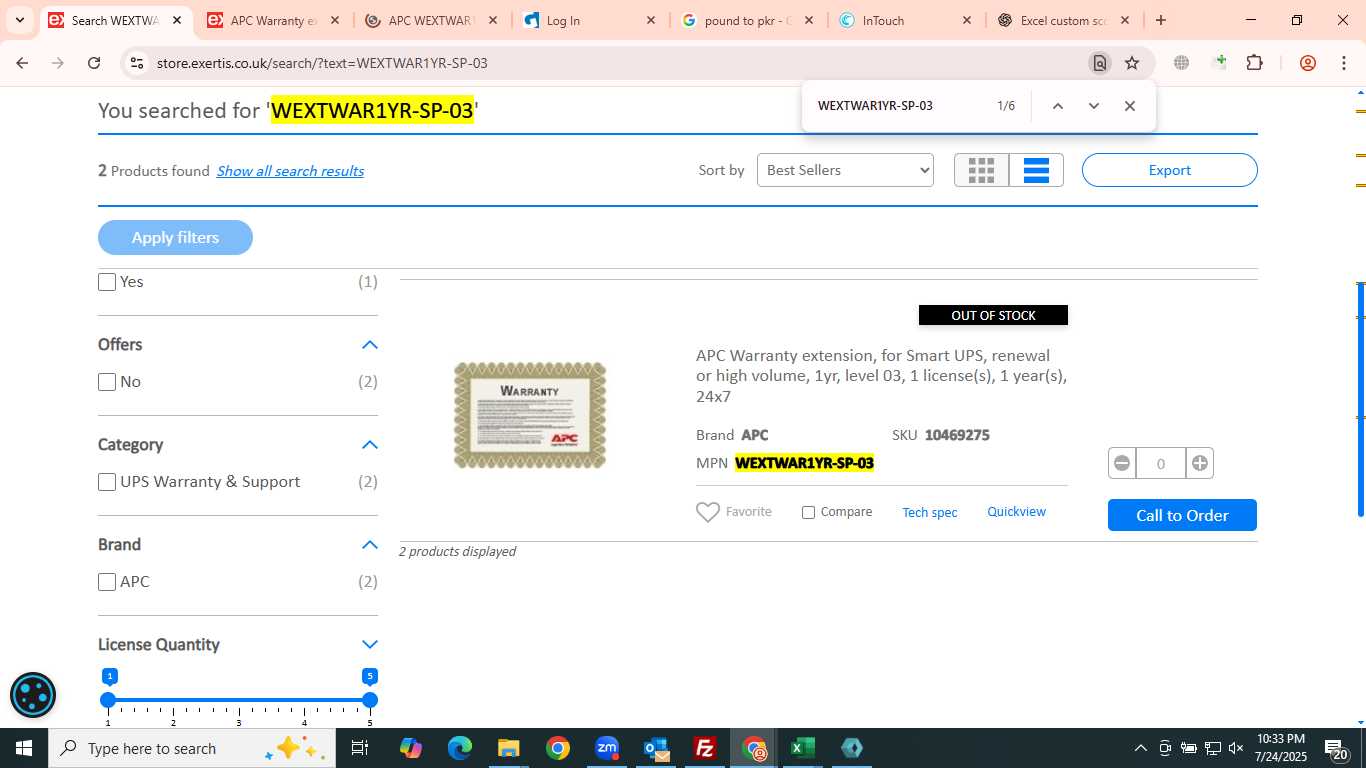The width and height of the screenshot is (1366, 768).
Task: Open Copilot from the taskbar
Action: (411, 748)
